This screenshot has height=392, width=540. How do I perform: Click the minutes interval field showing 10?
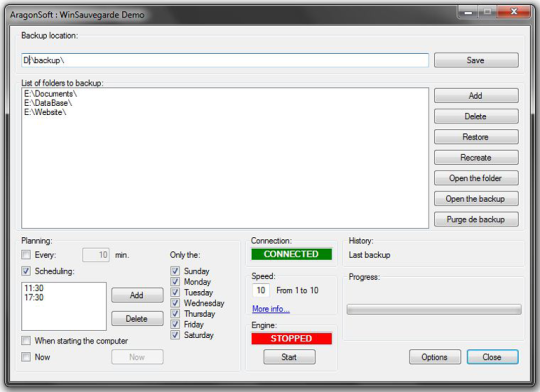pyautogui.click(x=96, y=255)
